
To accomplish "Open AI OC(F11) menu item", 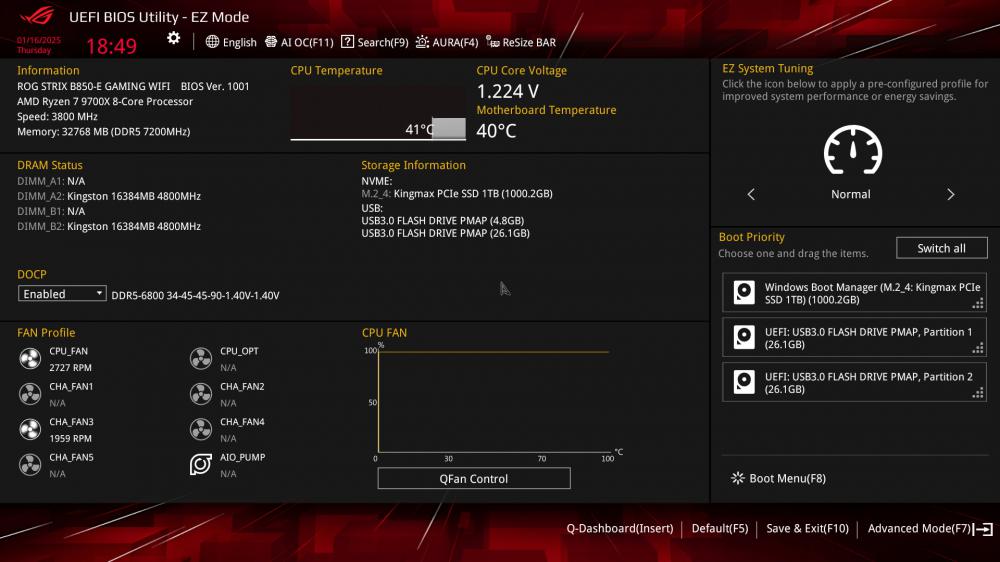I will click(299, 42).
